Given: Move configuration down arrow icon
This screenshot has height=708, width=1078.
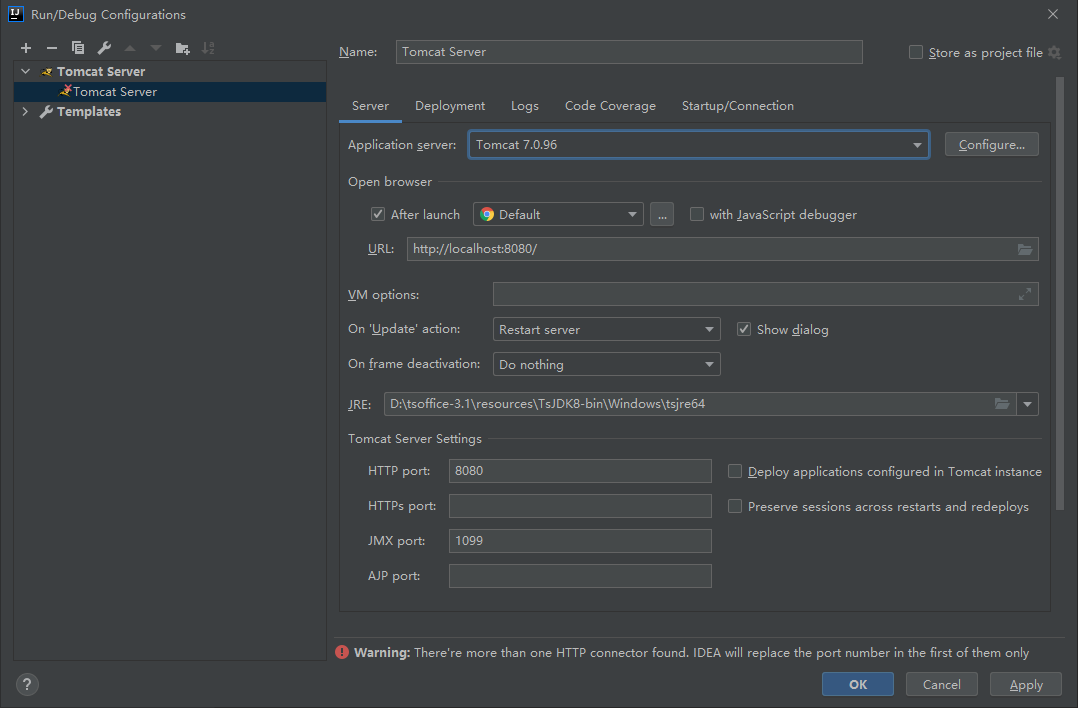Looking at the screenshot, I should [x=156, y=48].
